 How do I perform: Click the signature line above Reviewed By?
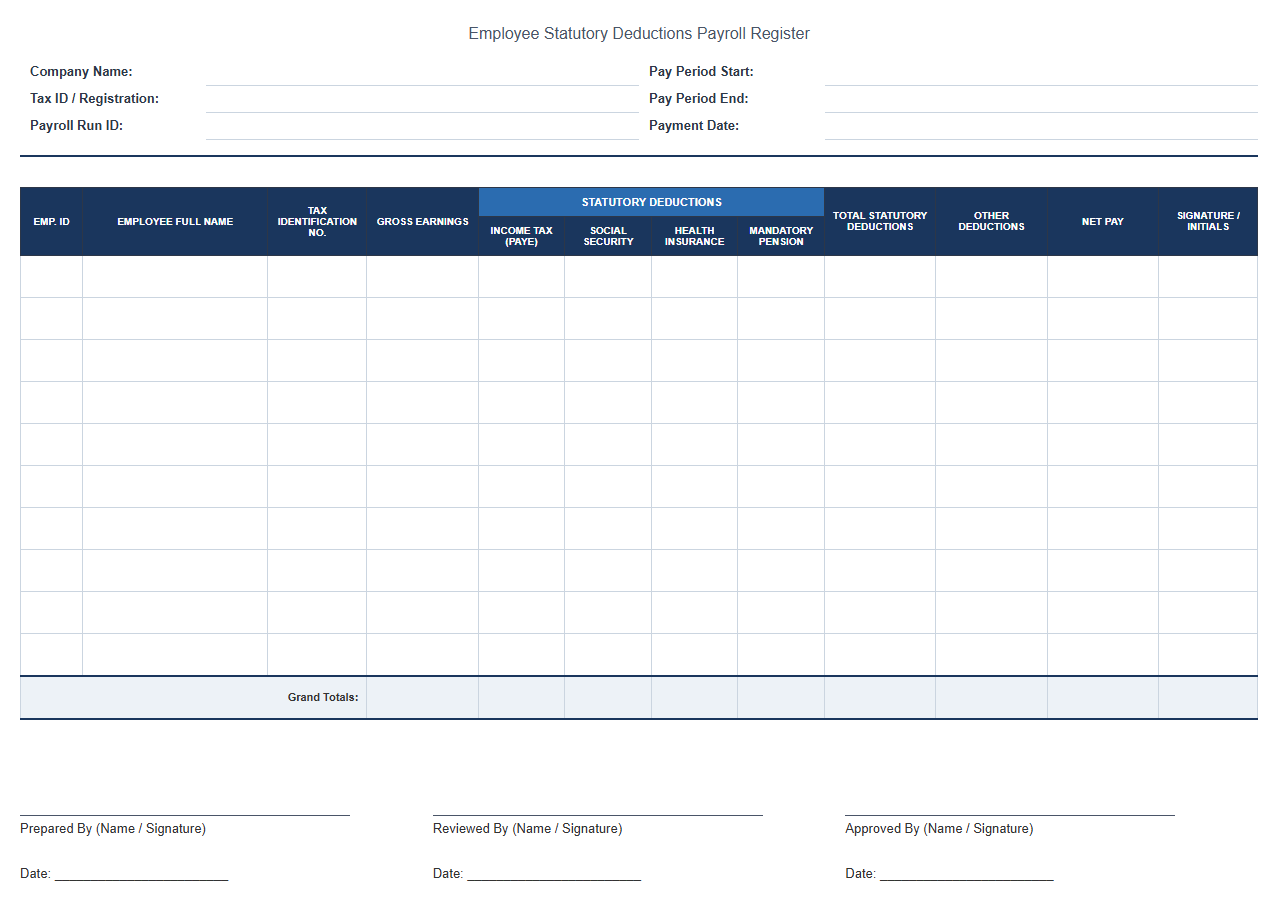click(x=598, y=815)
